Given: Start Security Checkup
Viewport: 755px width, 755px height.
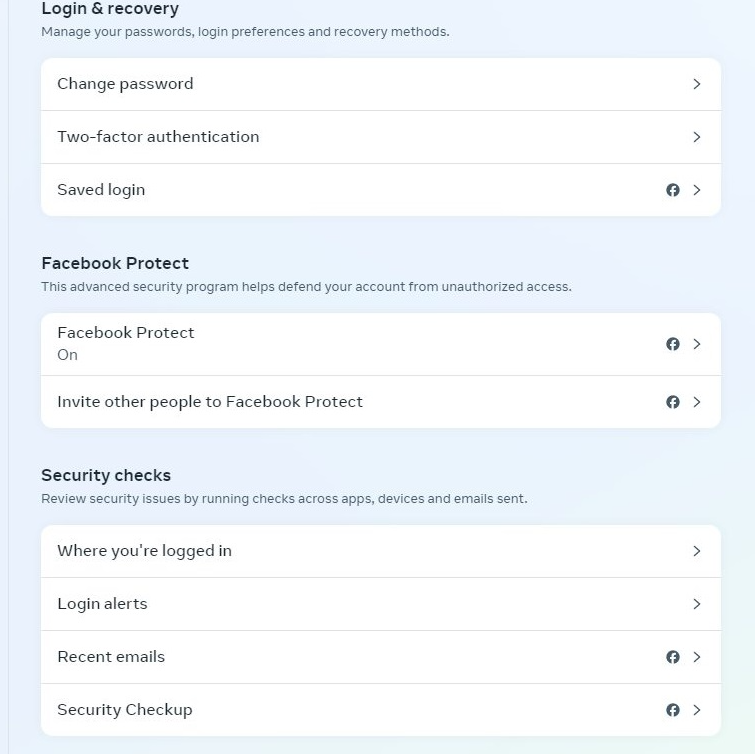Looking at the screenshot, I should [x=381, y=710].
